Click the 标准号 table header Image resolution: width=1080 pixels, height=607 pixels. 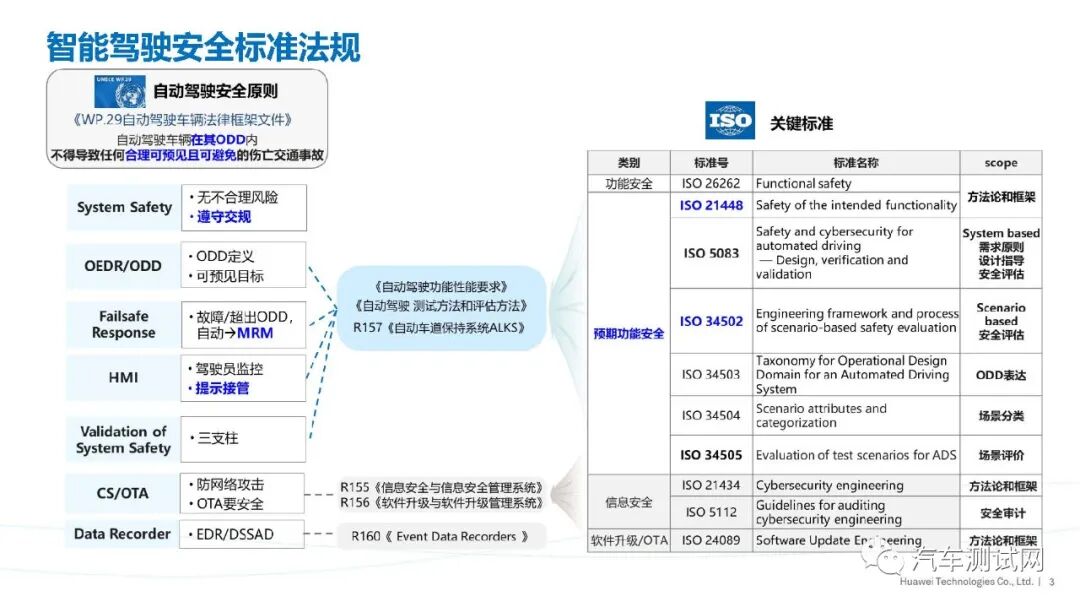click(x=712, y=163)
